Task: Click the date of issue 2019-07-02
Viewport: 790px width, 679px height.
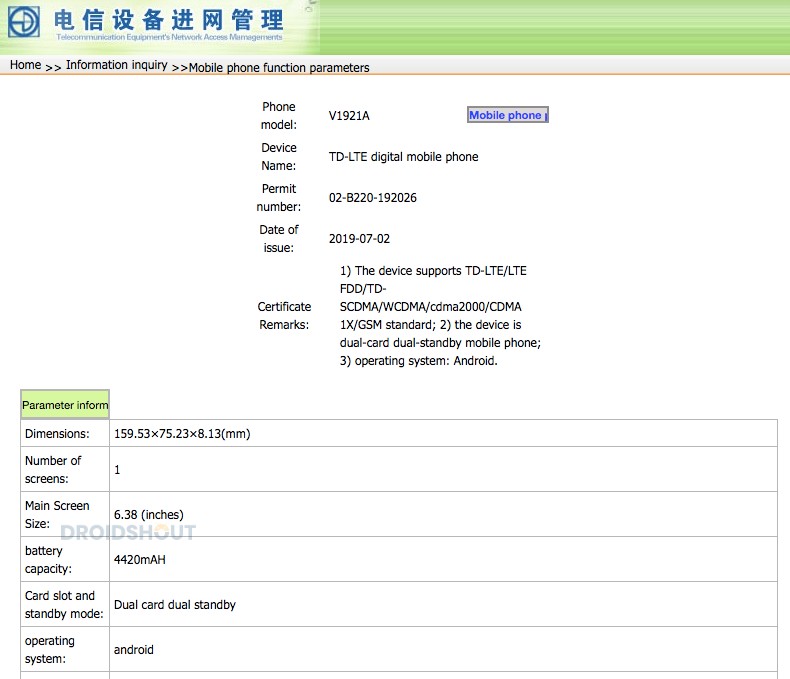Action: click(359, 239)
